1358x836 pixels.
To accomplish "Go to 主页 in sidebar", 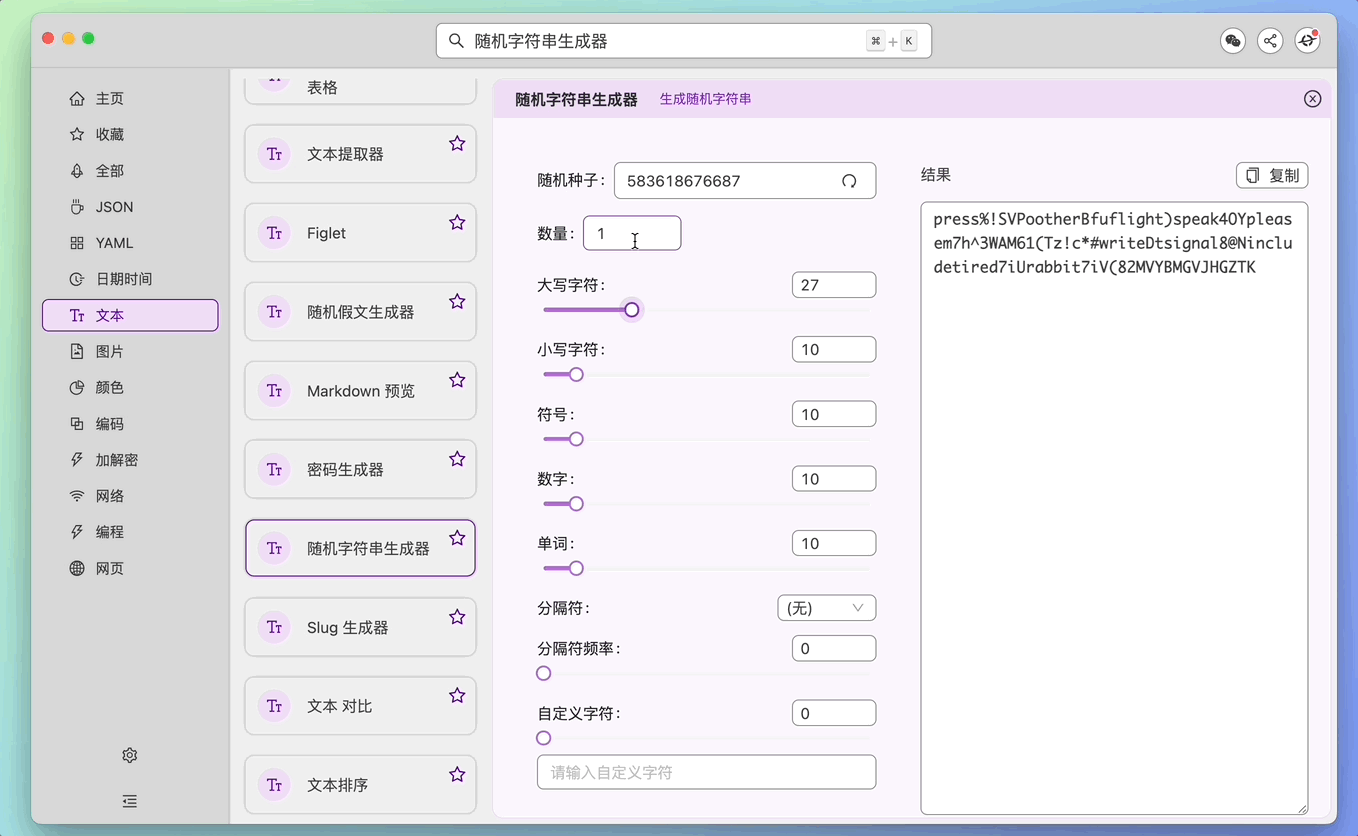I will pos(109,99).
